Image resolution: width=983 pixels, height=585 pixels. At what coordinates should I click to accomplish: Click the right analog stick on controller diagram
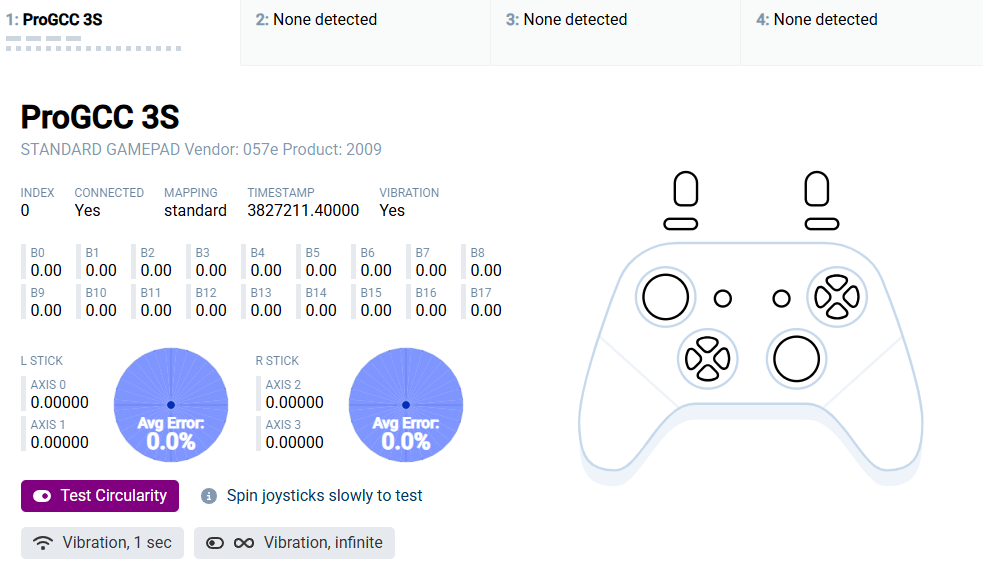pos(796,359)
